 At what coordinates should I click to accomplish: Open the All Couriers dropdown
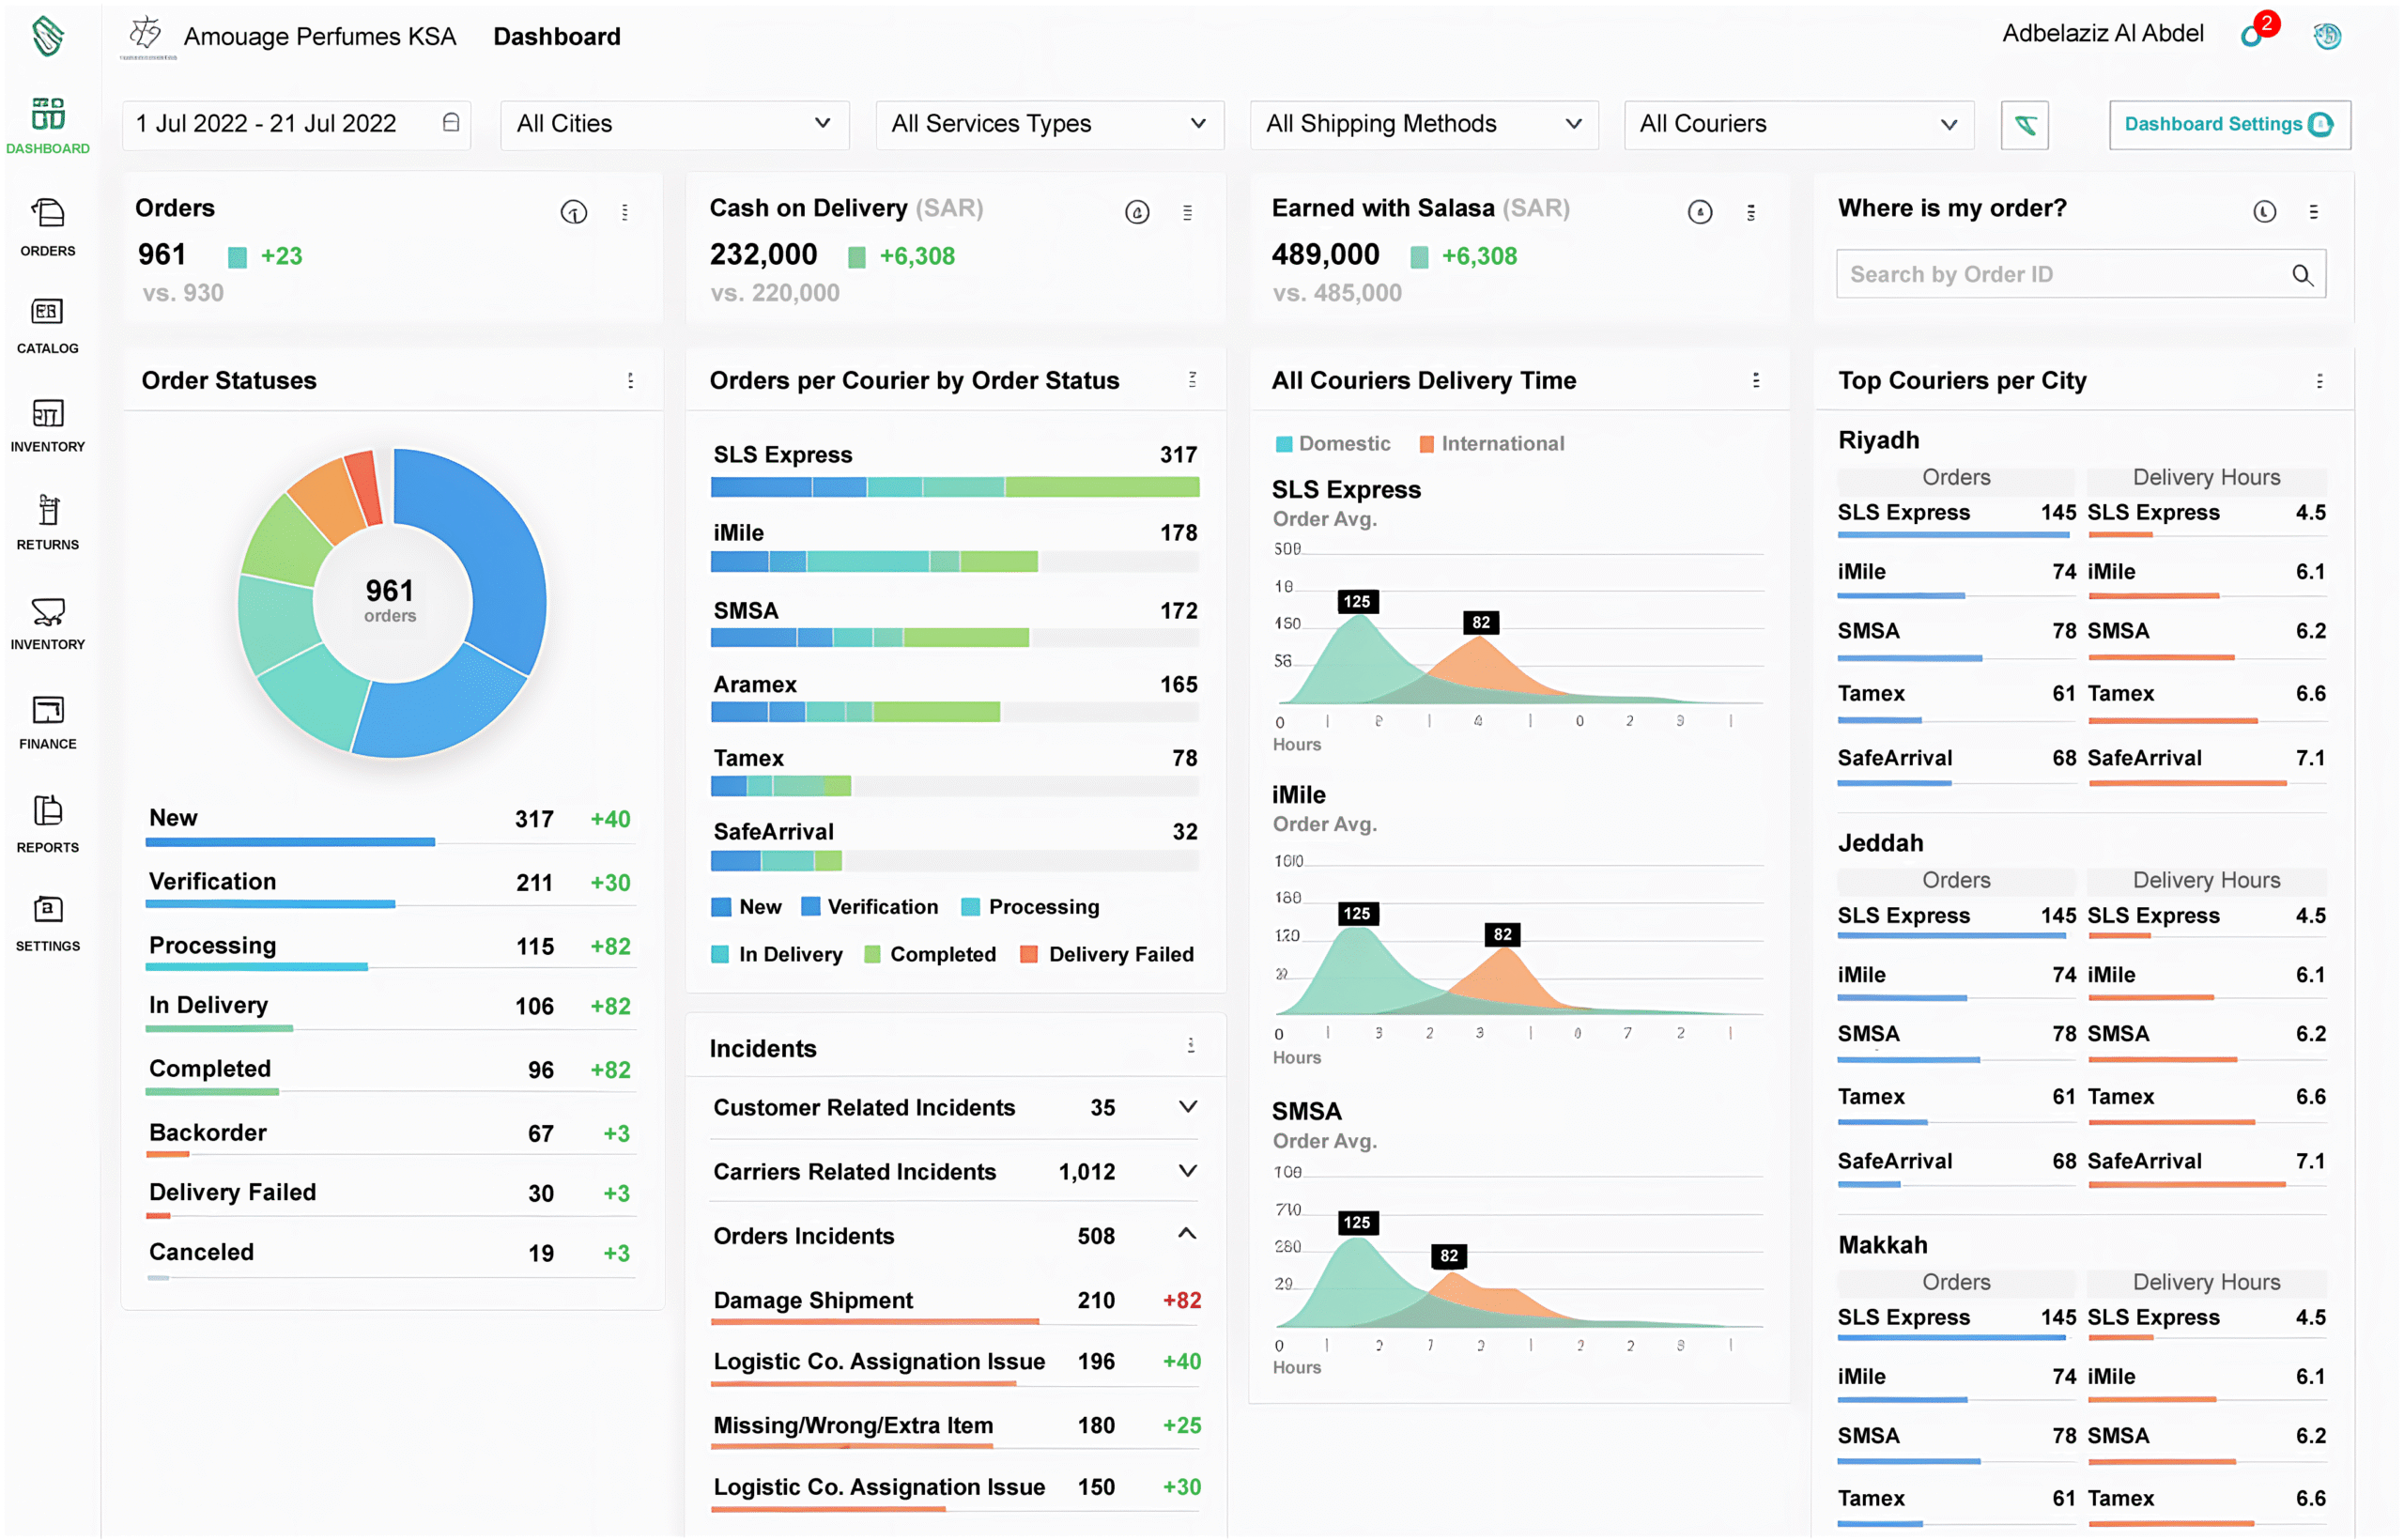tap(1799, 124)
